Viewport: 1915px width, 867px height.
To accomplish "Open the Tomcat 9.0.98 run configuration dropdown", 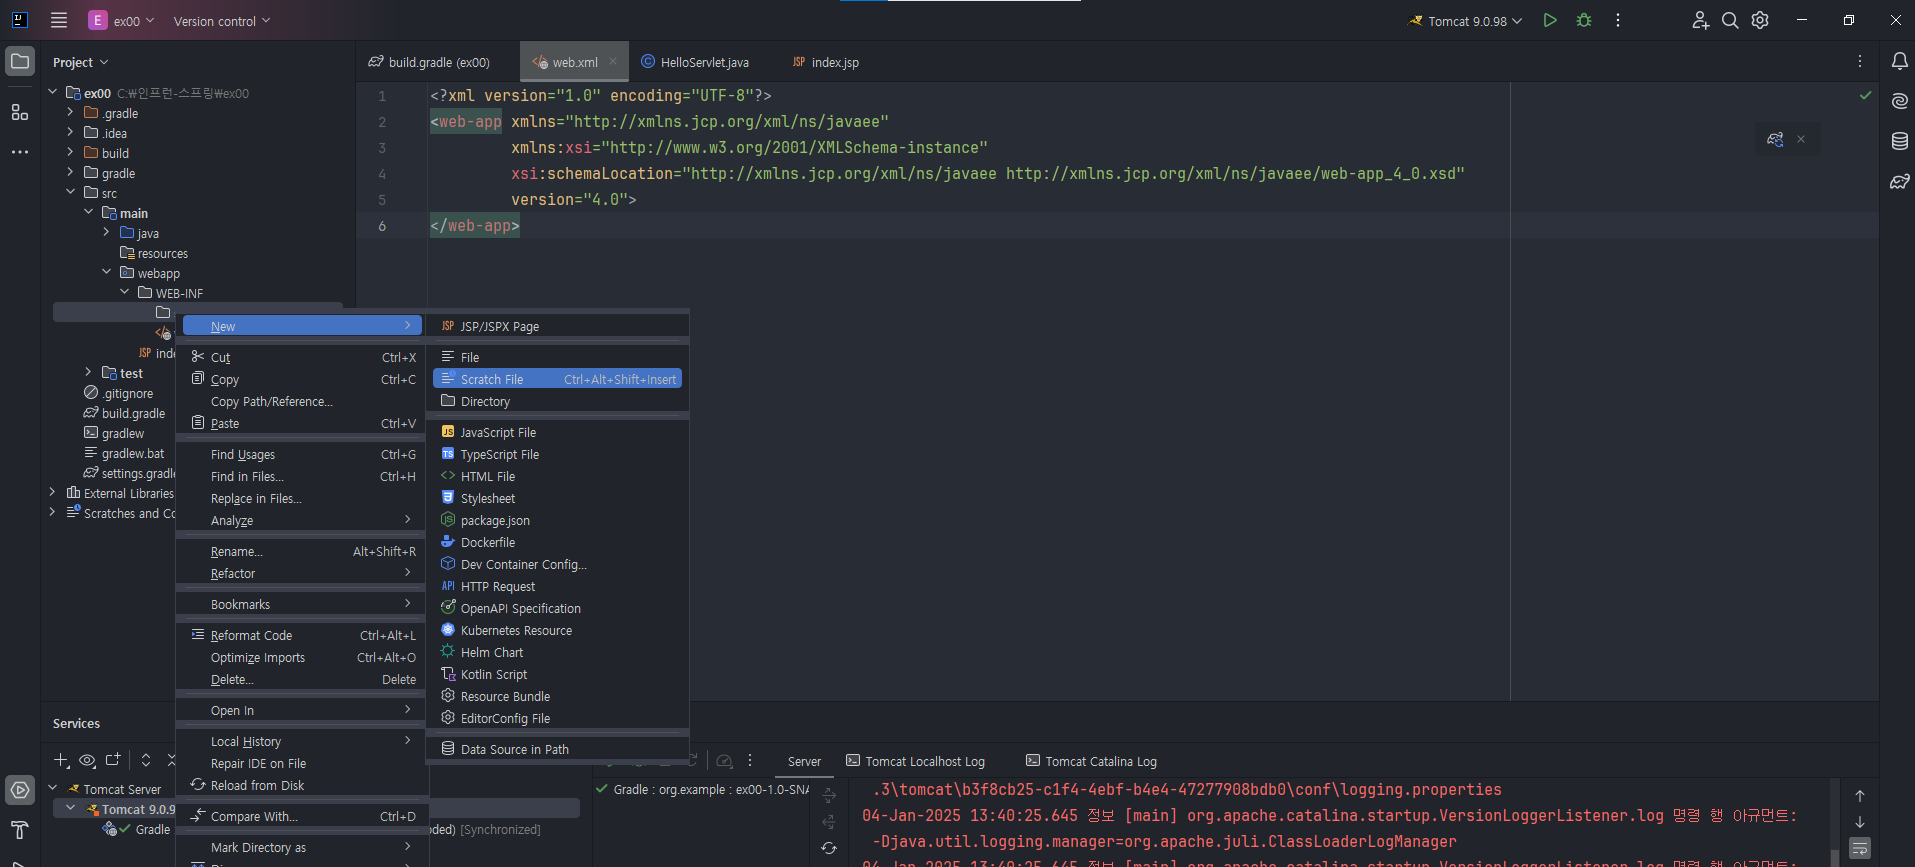I will (1466, 21).
